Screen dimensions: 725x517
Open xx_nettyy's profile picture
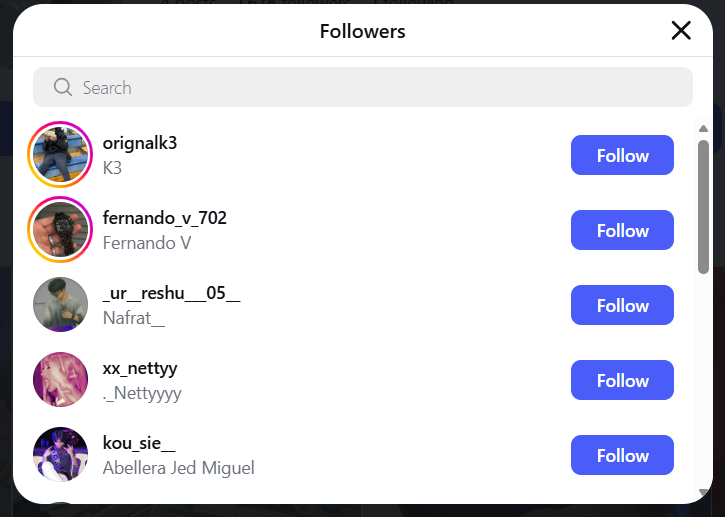[60, 380]
